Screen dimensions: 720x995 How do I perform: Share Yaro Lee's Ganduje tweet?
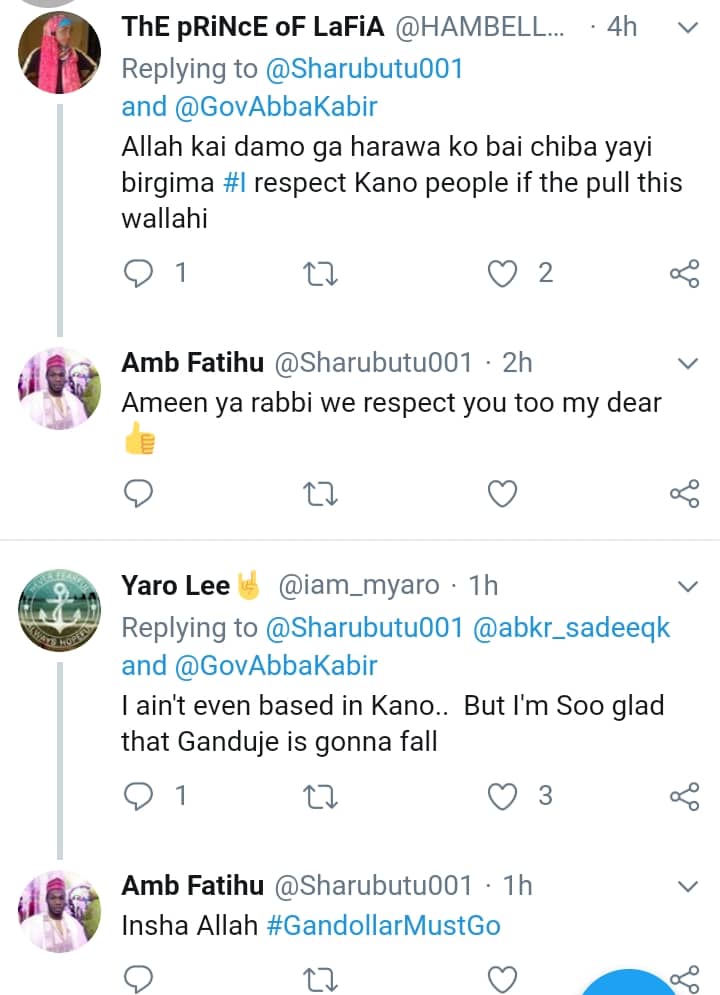pos(684,796)
